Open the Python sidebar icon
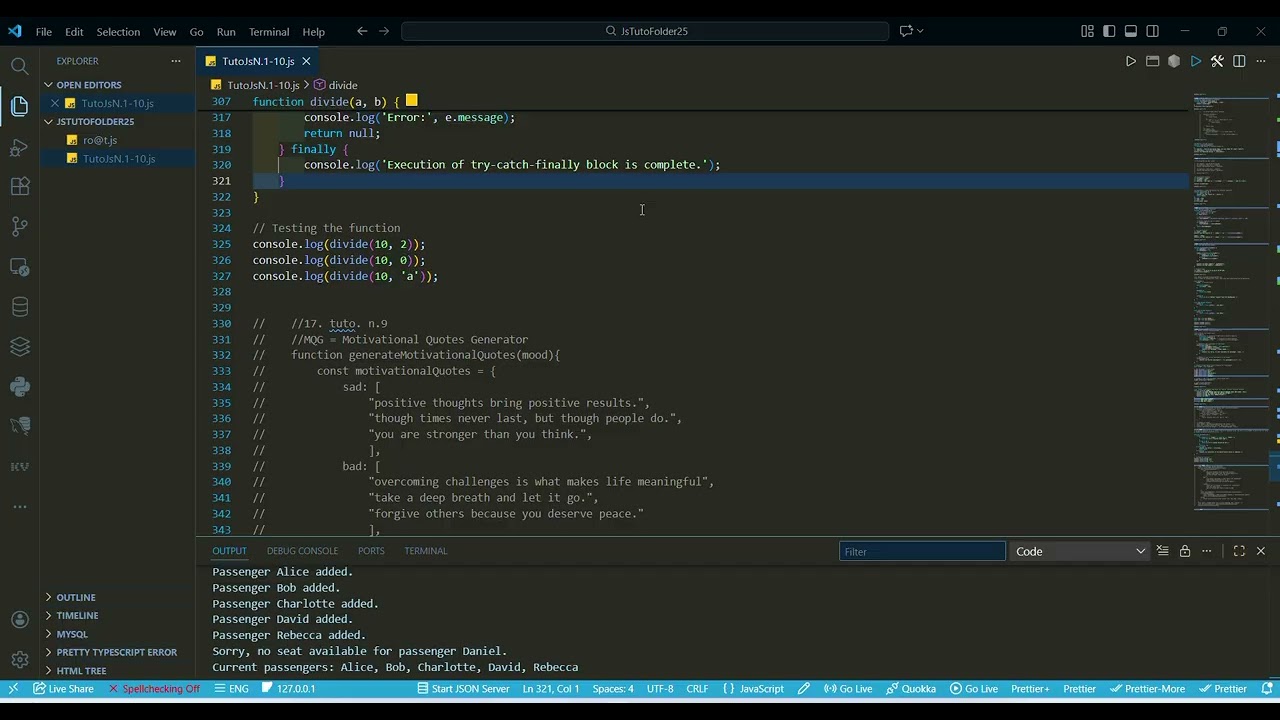Viewport: 1280px width, 720px height. coord(19,387)
